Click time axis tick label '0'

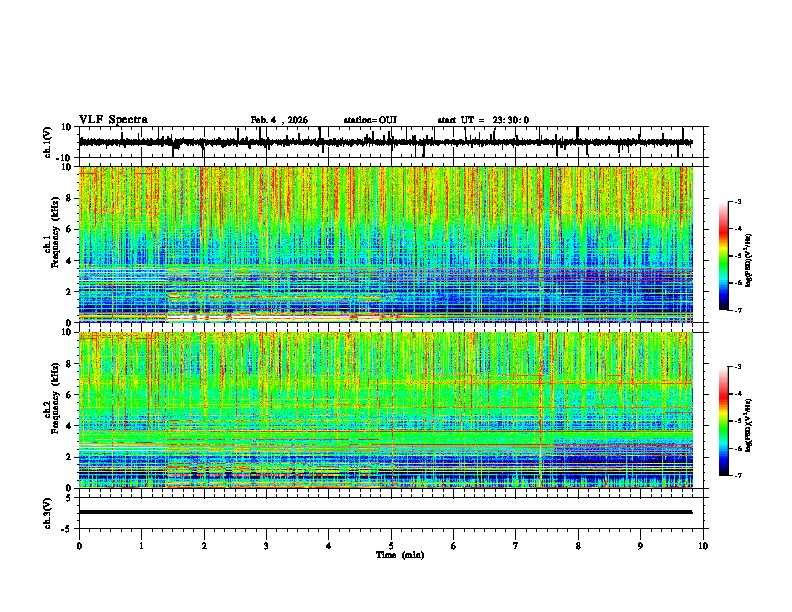point(79,546)
